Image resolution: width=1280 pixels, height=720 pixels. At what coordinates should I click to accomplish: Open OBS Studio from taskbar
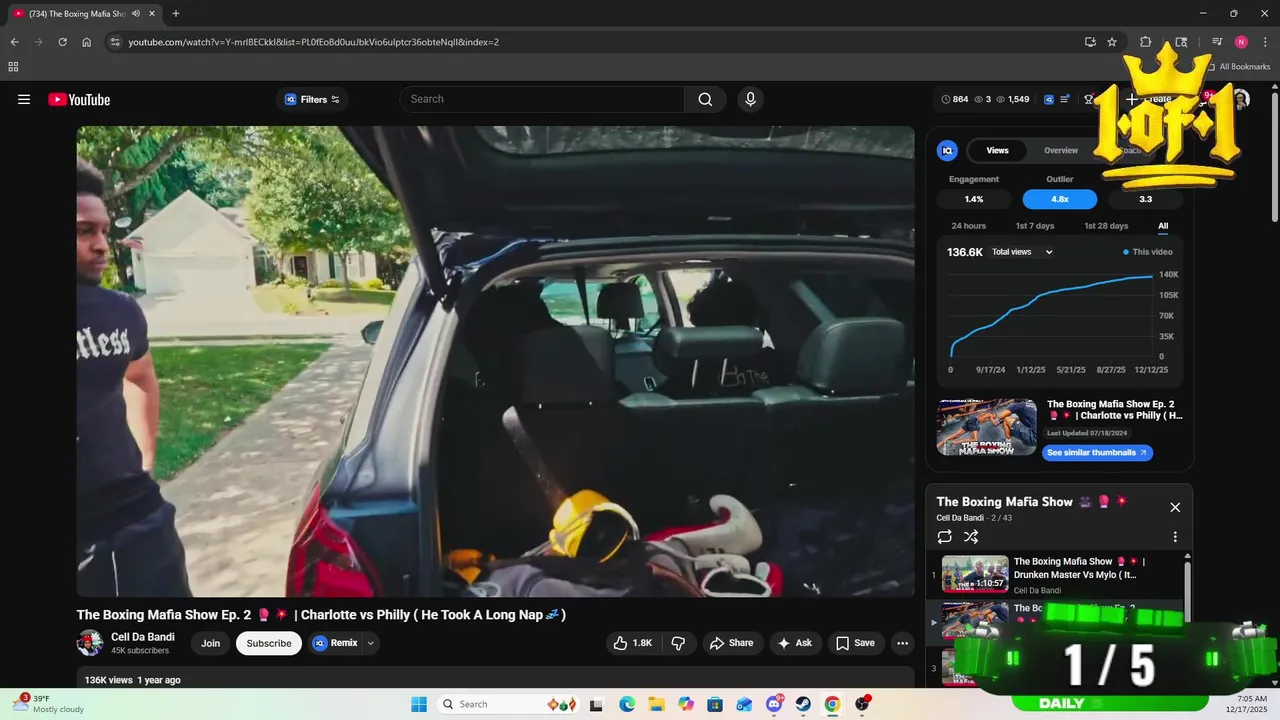862,704
